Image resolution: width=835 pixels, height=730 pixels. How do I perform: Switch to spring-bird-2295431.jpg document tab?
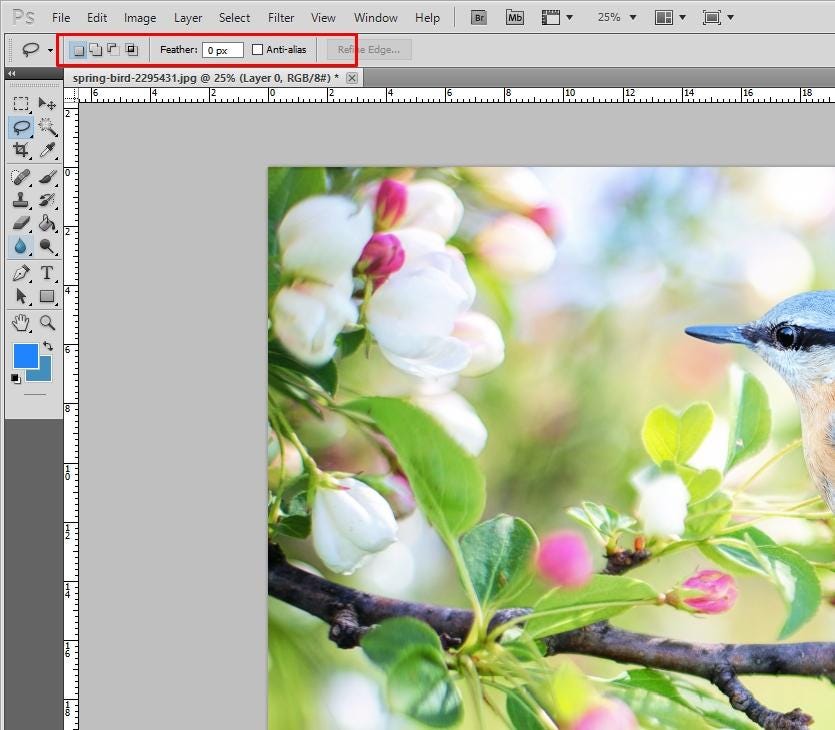206,78
